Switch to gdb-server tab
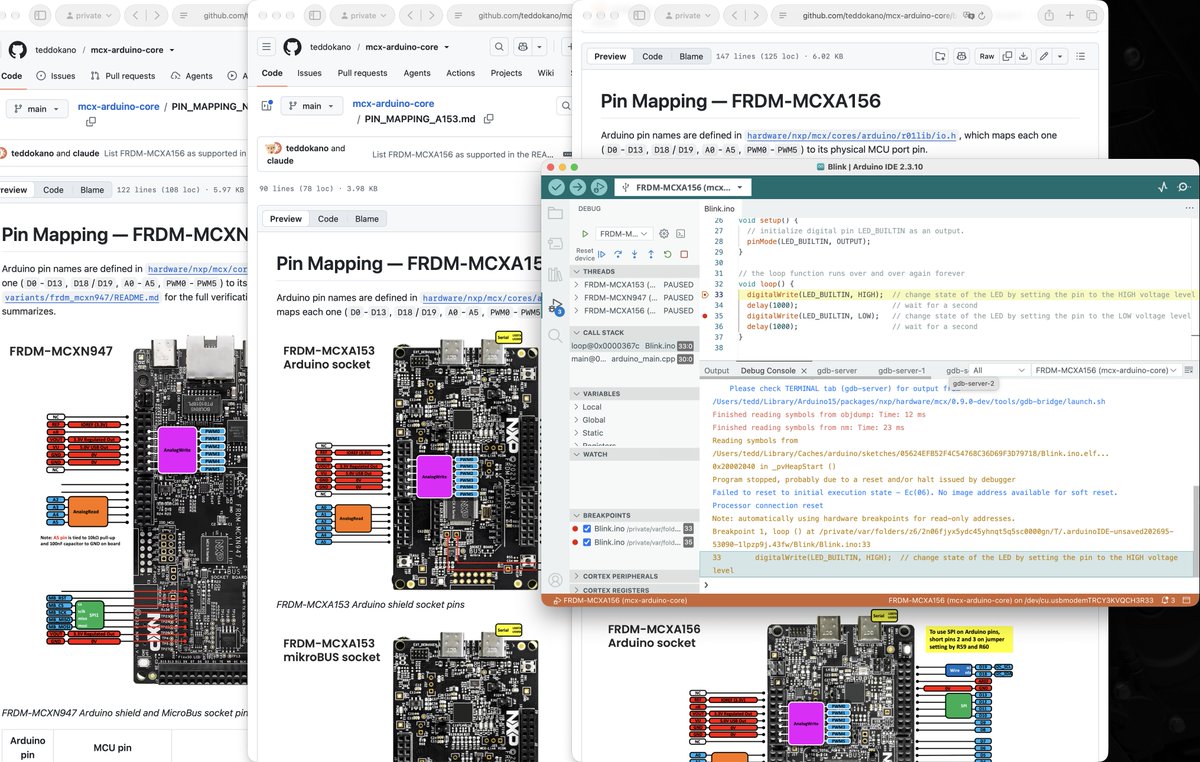Screen dimensions: 1200x762 [x=836, y=370]
